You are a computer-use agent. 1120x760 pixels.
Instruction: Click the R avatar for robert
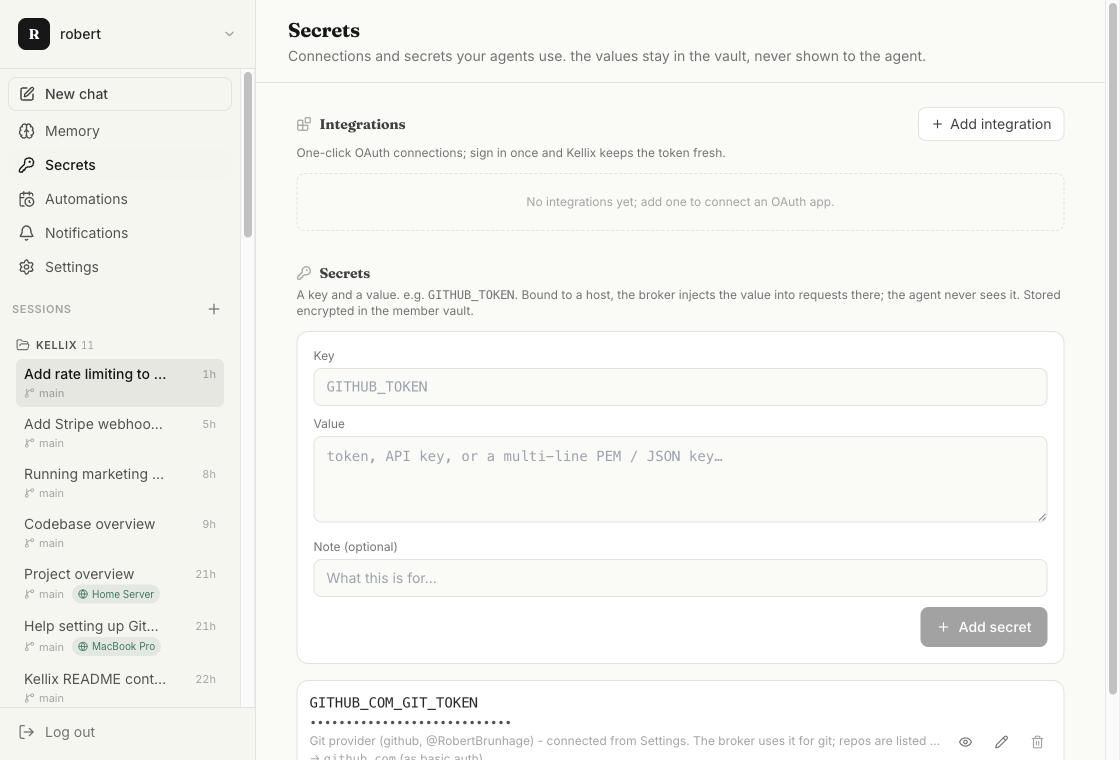click(x=34, y=34)
